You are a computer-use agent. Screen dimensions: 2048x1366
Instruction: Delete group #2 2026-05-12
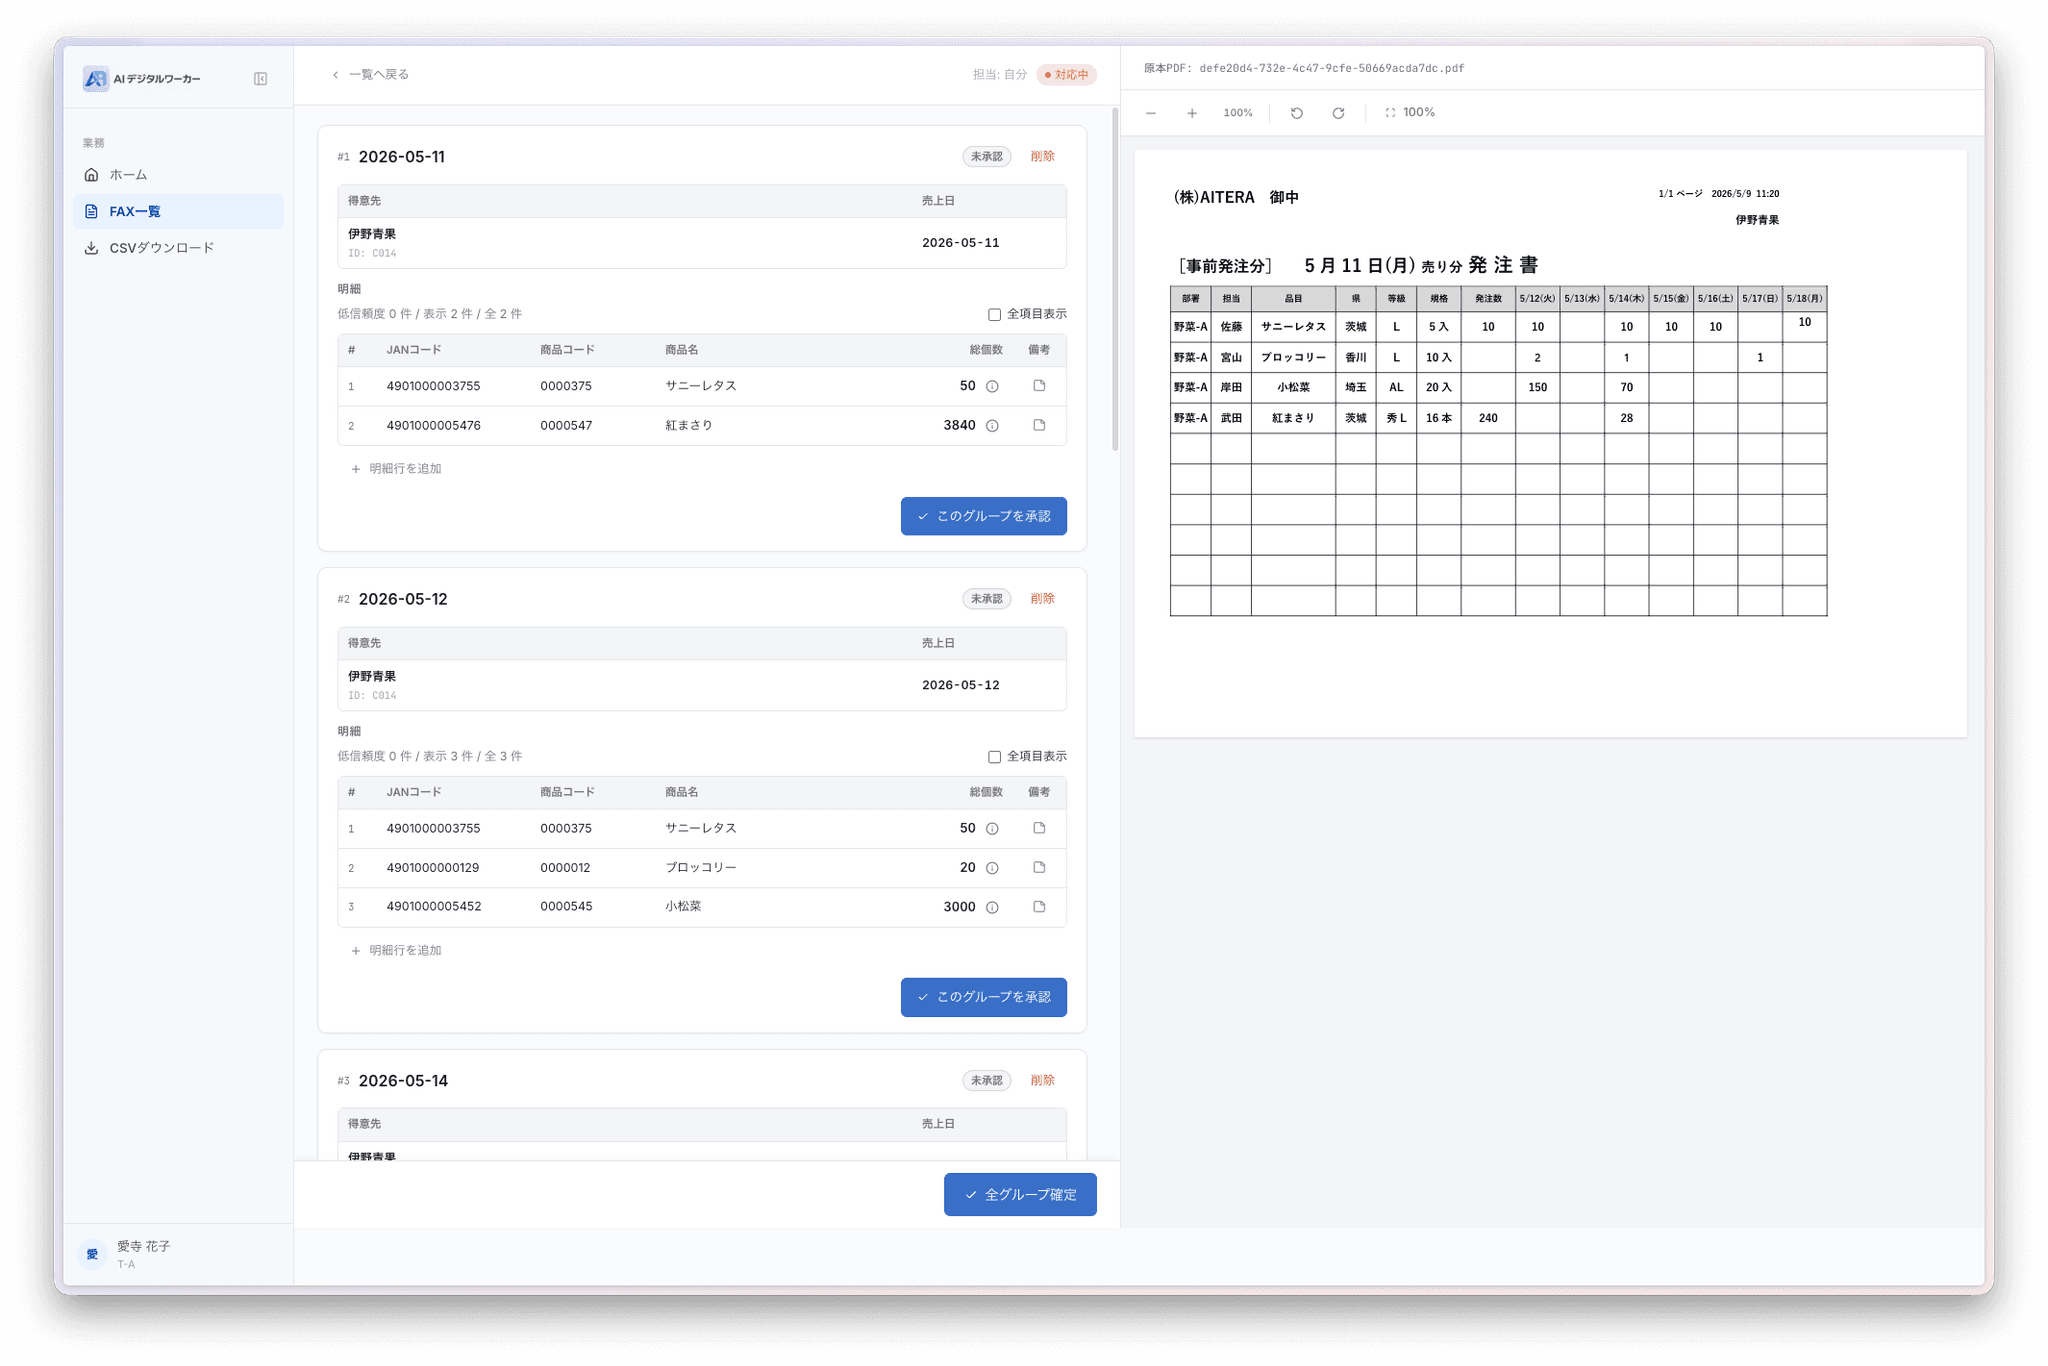[x=1042, y=599]
